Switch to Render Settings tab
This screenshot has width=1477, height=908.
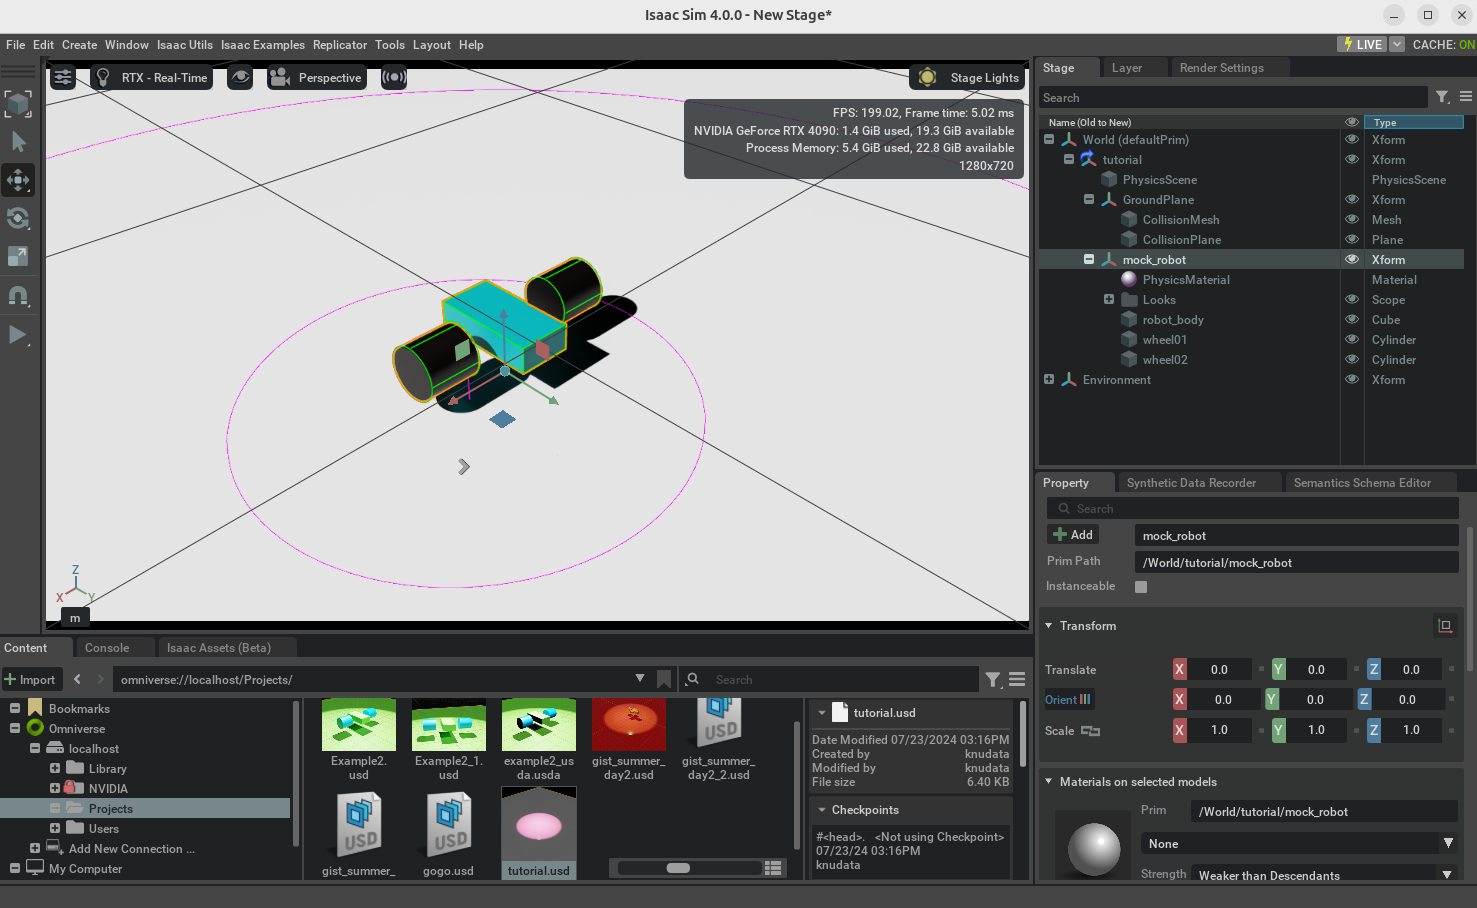[x=1222, y=68]
